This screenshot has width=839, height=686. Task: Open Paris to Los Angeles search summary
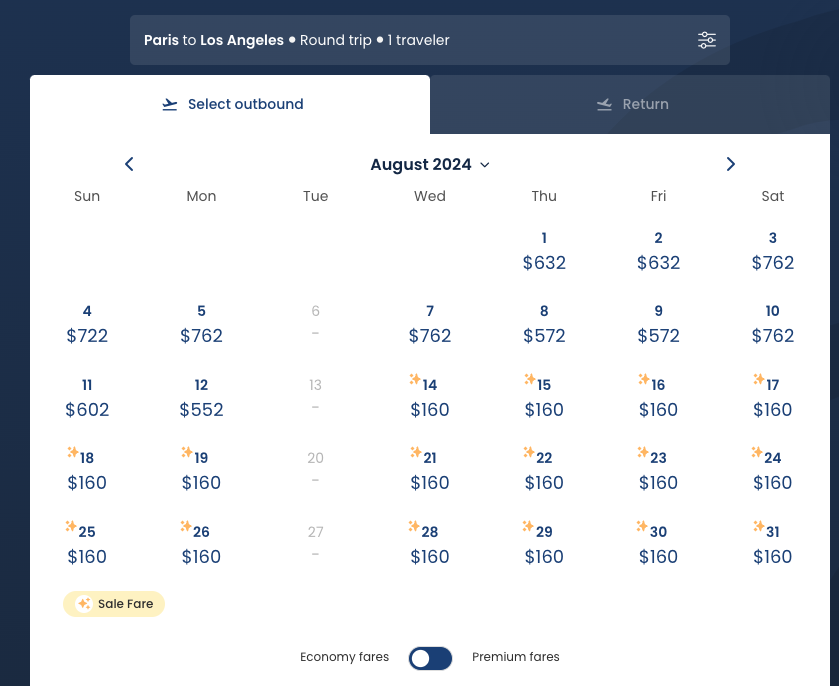point(430,40)
